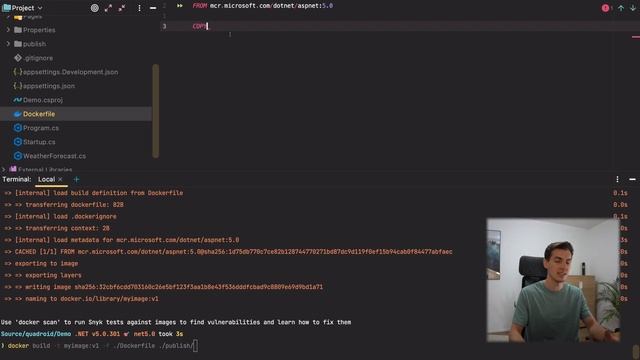Go to previous highlighted error arrow
640x360 pixels.
(621, 8)
